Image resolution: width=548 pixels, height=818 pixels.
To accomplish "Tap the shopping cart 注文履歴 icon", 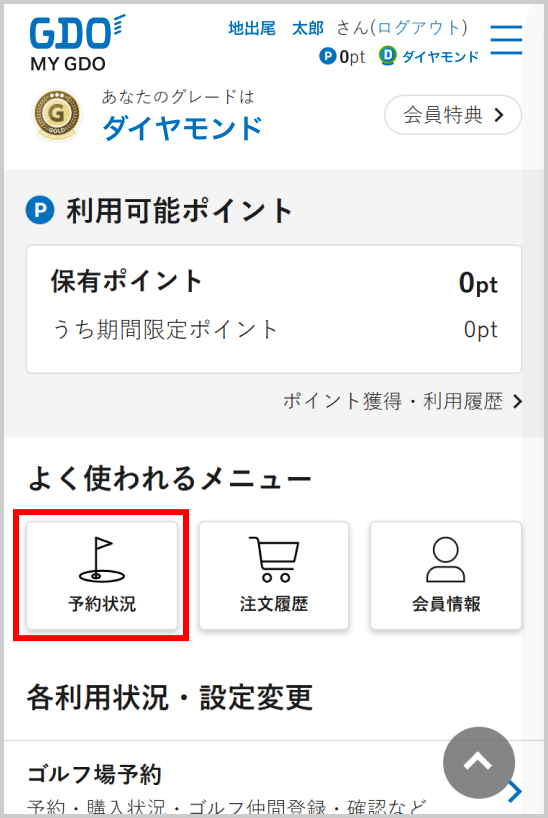I will click(x=274, y=559).
